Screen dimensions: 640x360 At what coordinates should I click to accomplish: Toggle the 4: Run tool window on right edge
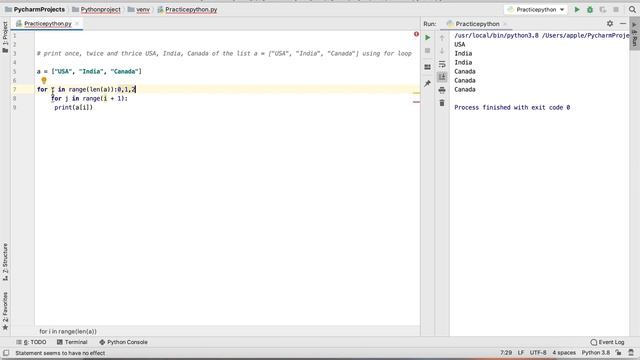pos(634,34)
